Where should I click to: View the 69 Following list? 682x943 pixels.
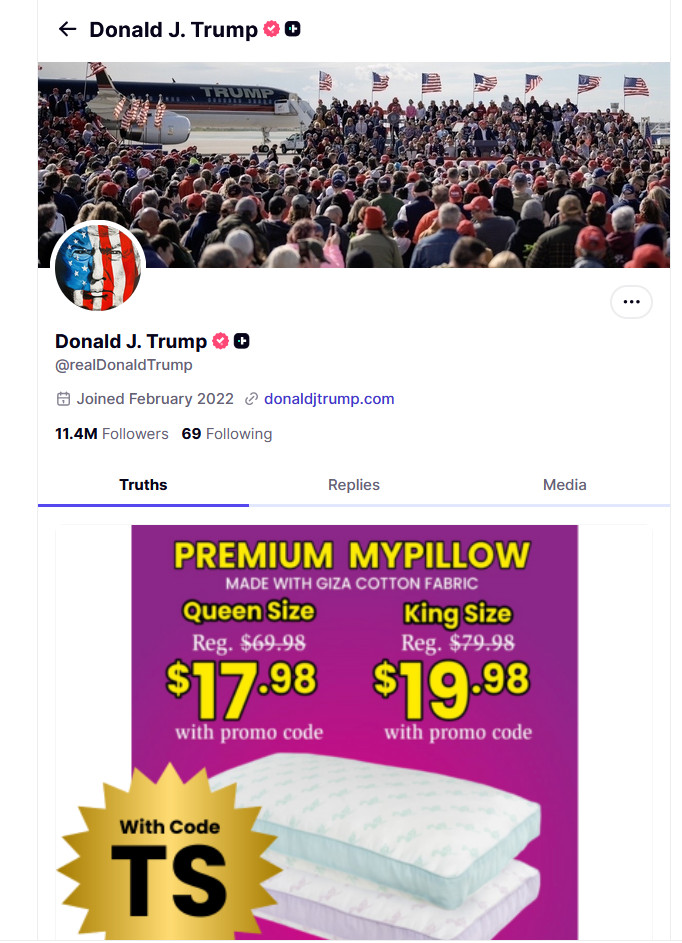coord(227,434)
